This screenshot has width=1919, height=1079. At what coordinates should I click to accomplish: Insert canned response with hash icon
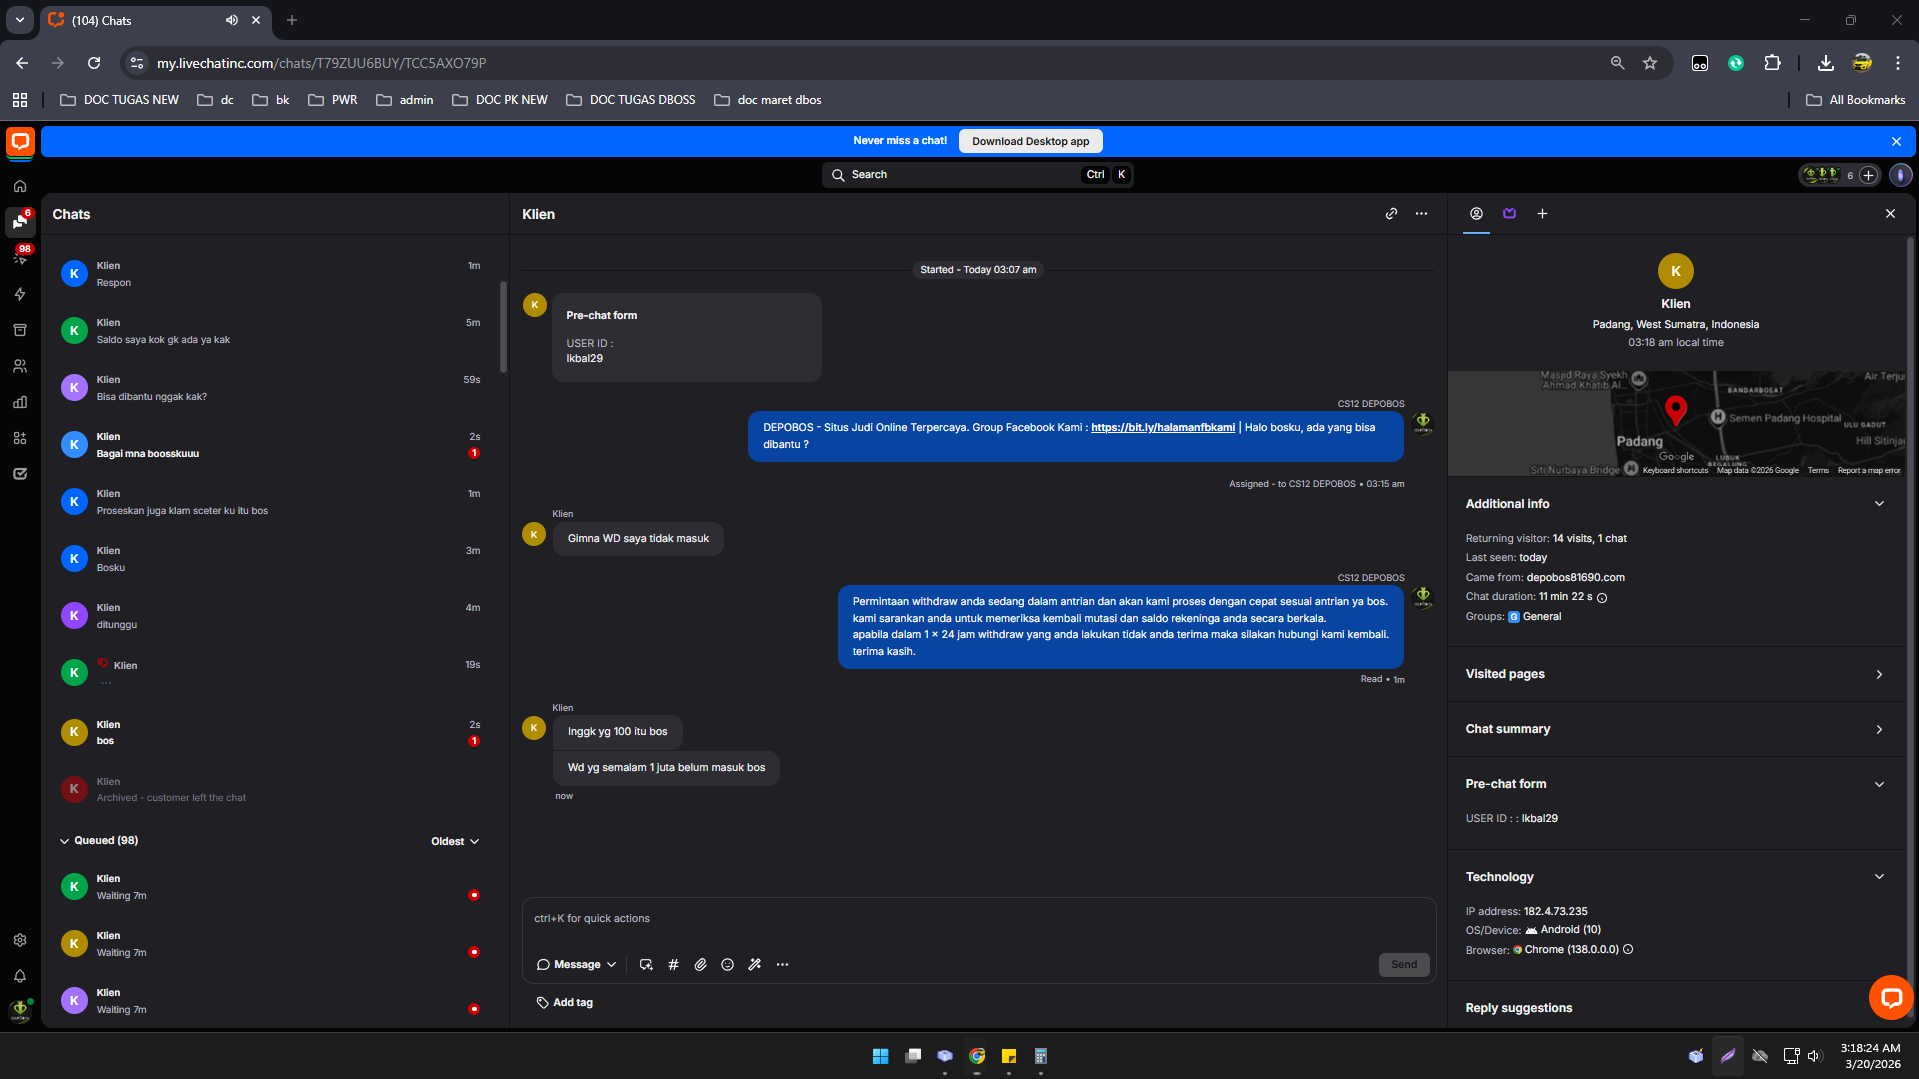[673, 965]
